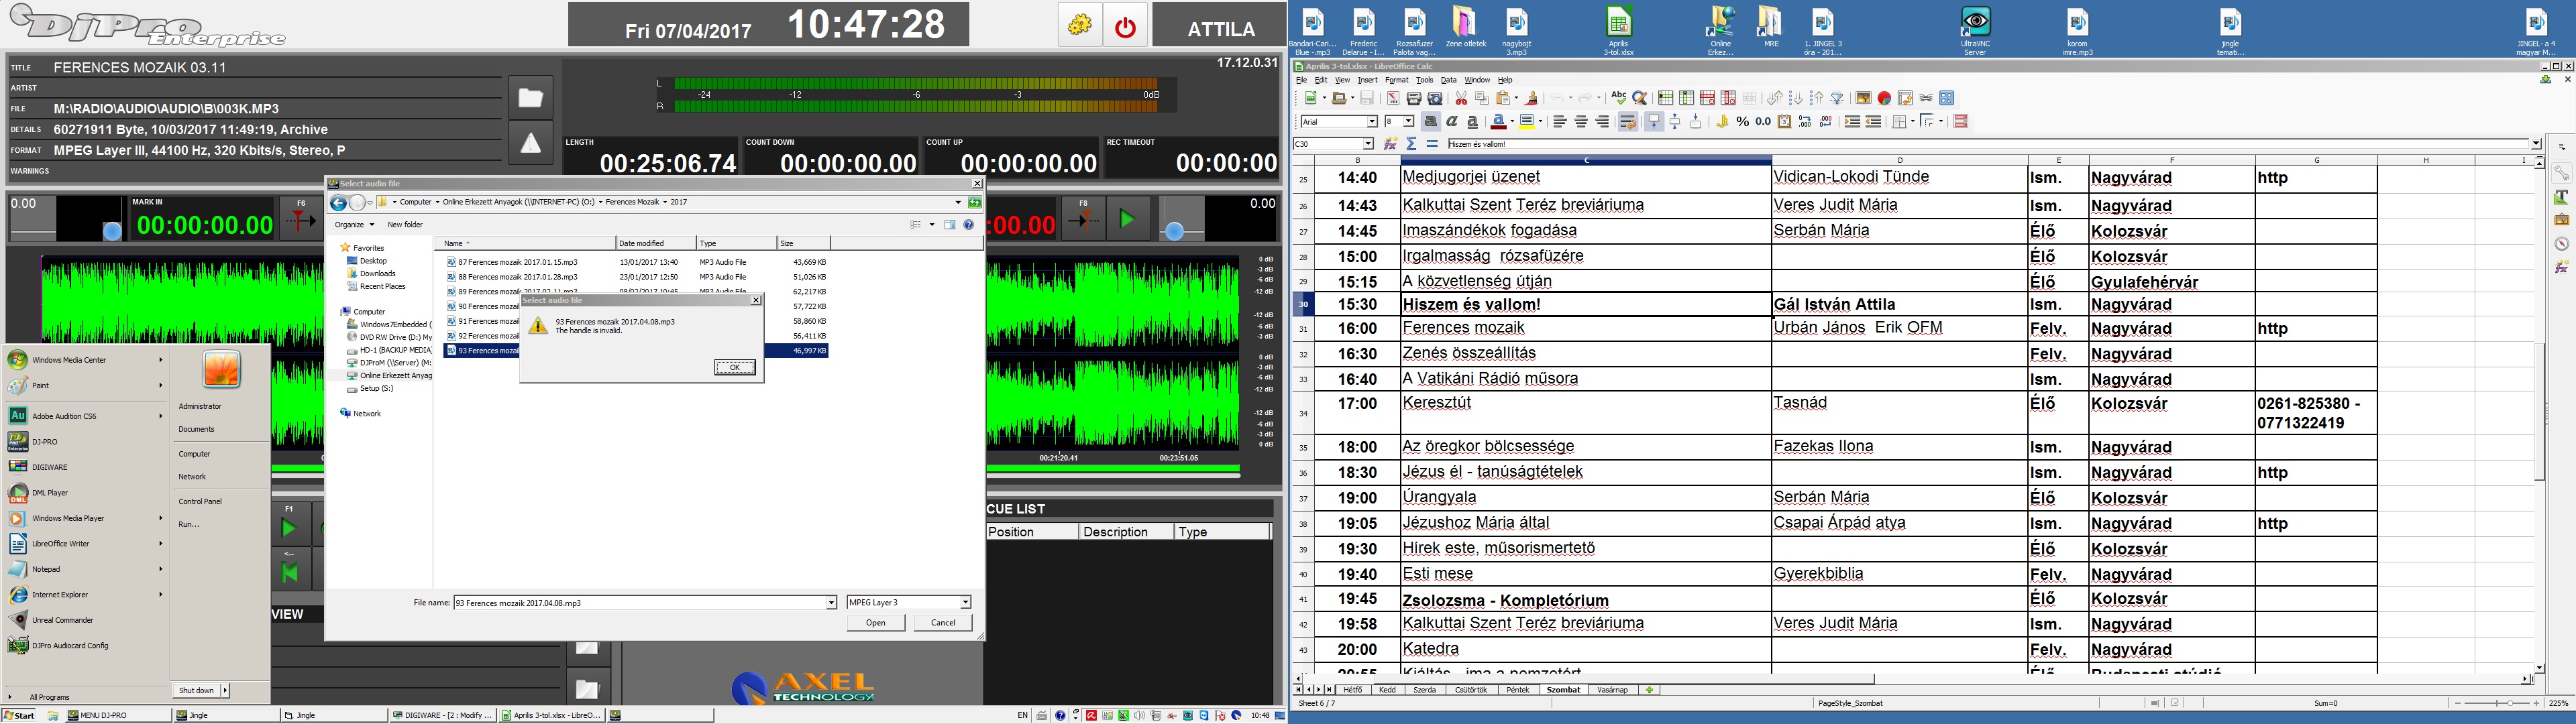Click the AutoFilter funnel icon in Calc
This screenshot has height=724, width=2576.
[1837, 98]
